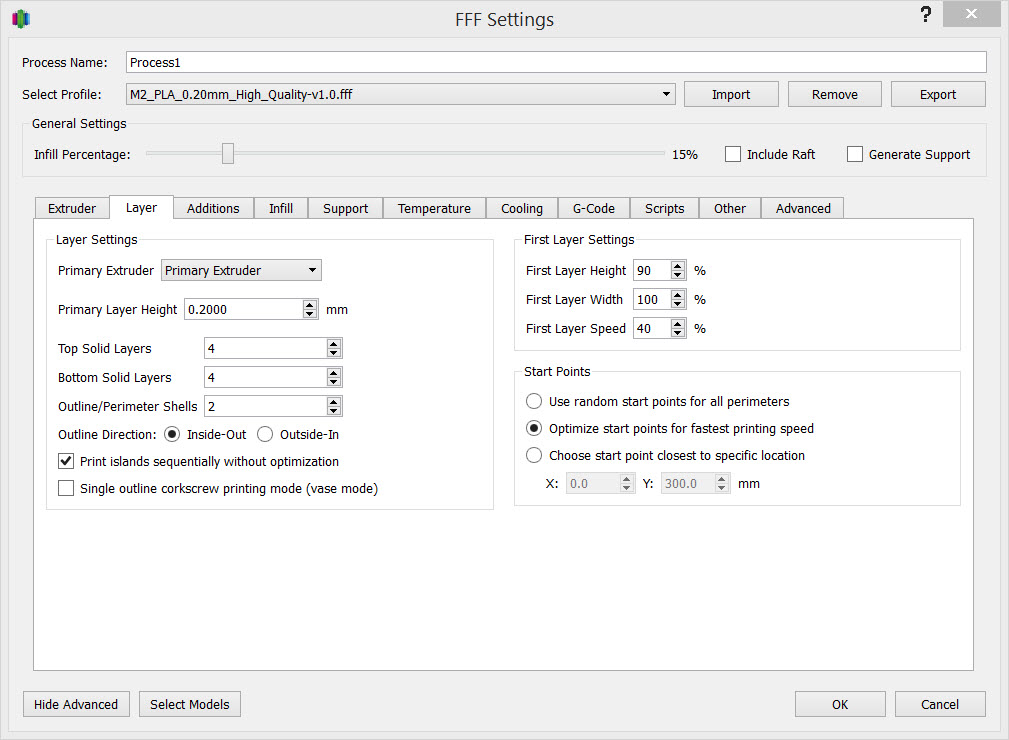Increase Primary Layer Height with up arrow
Image resolution: width=1009 pixels, height=740 pixels.
point(310,305)
